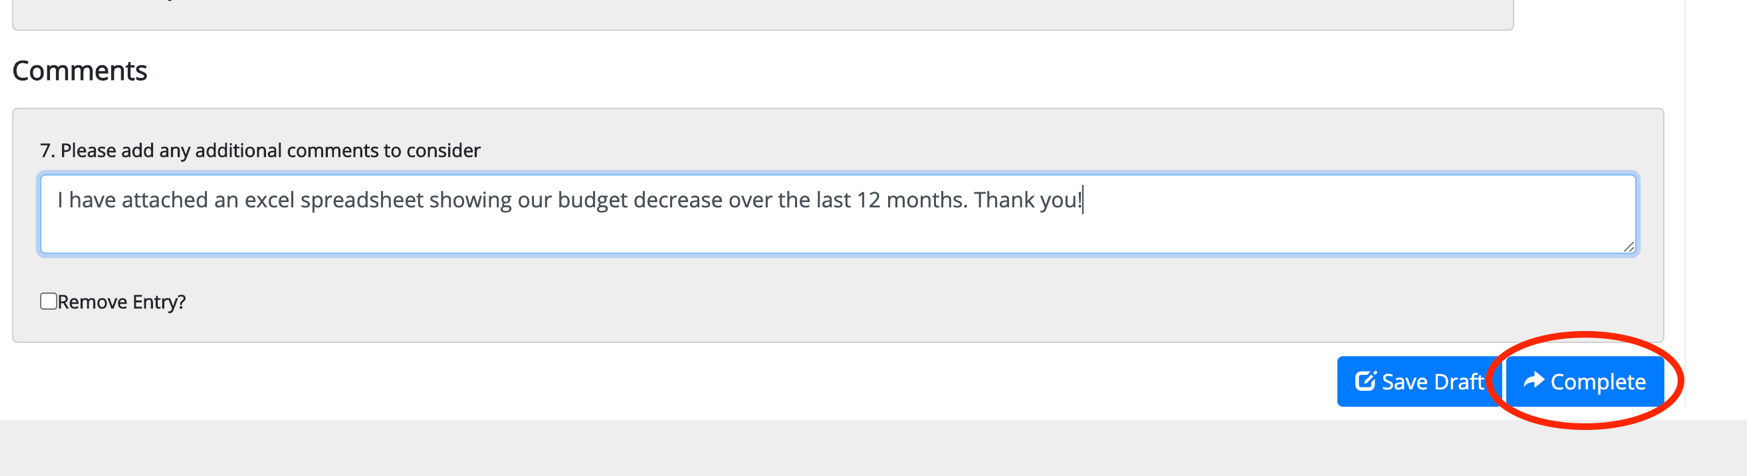Click the "Remove Entry?" label text
This screenshot has height=476, width=1747.
coord(122,302)
